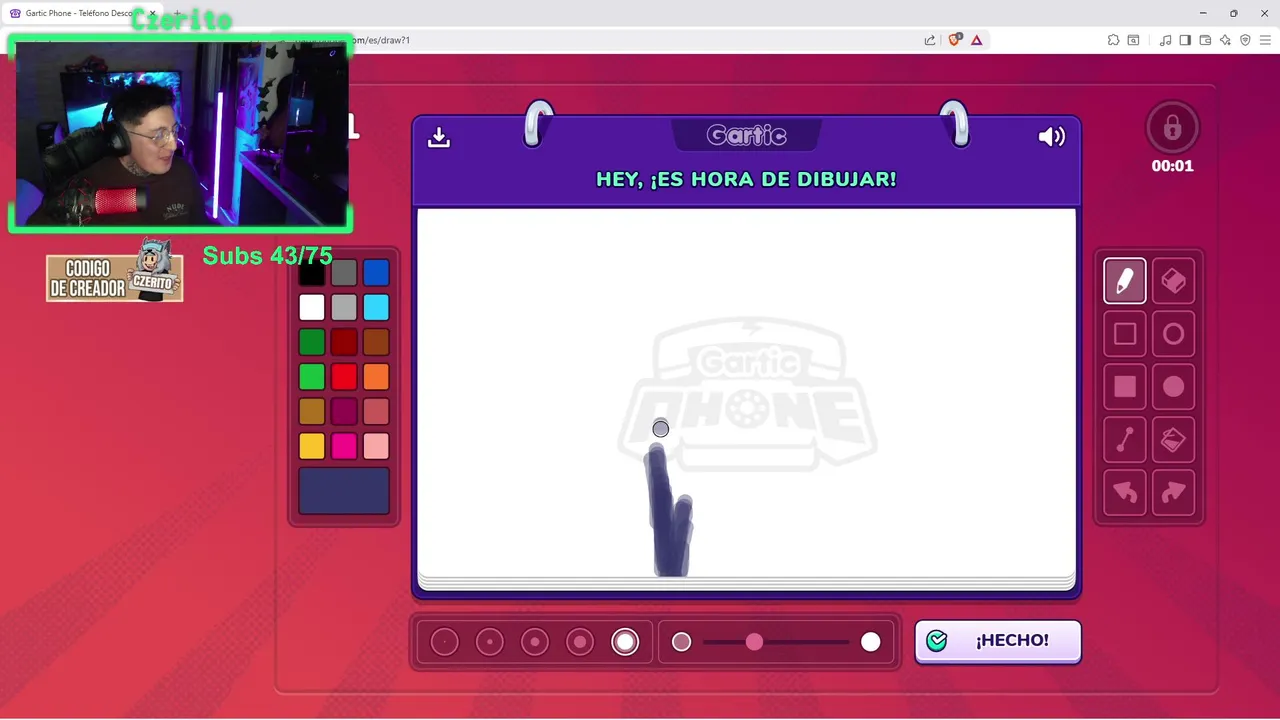Set opacity to maximum with white circle
The height and width of the screenshot is (720, 1280).
(870, 642)
